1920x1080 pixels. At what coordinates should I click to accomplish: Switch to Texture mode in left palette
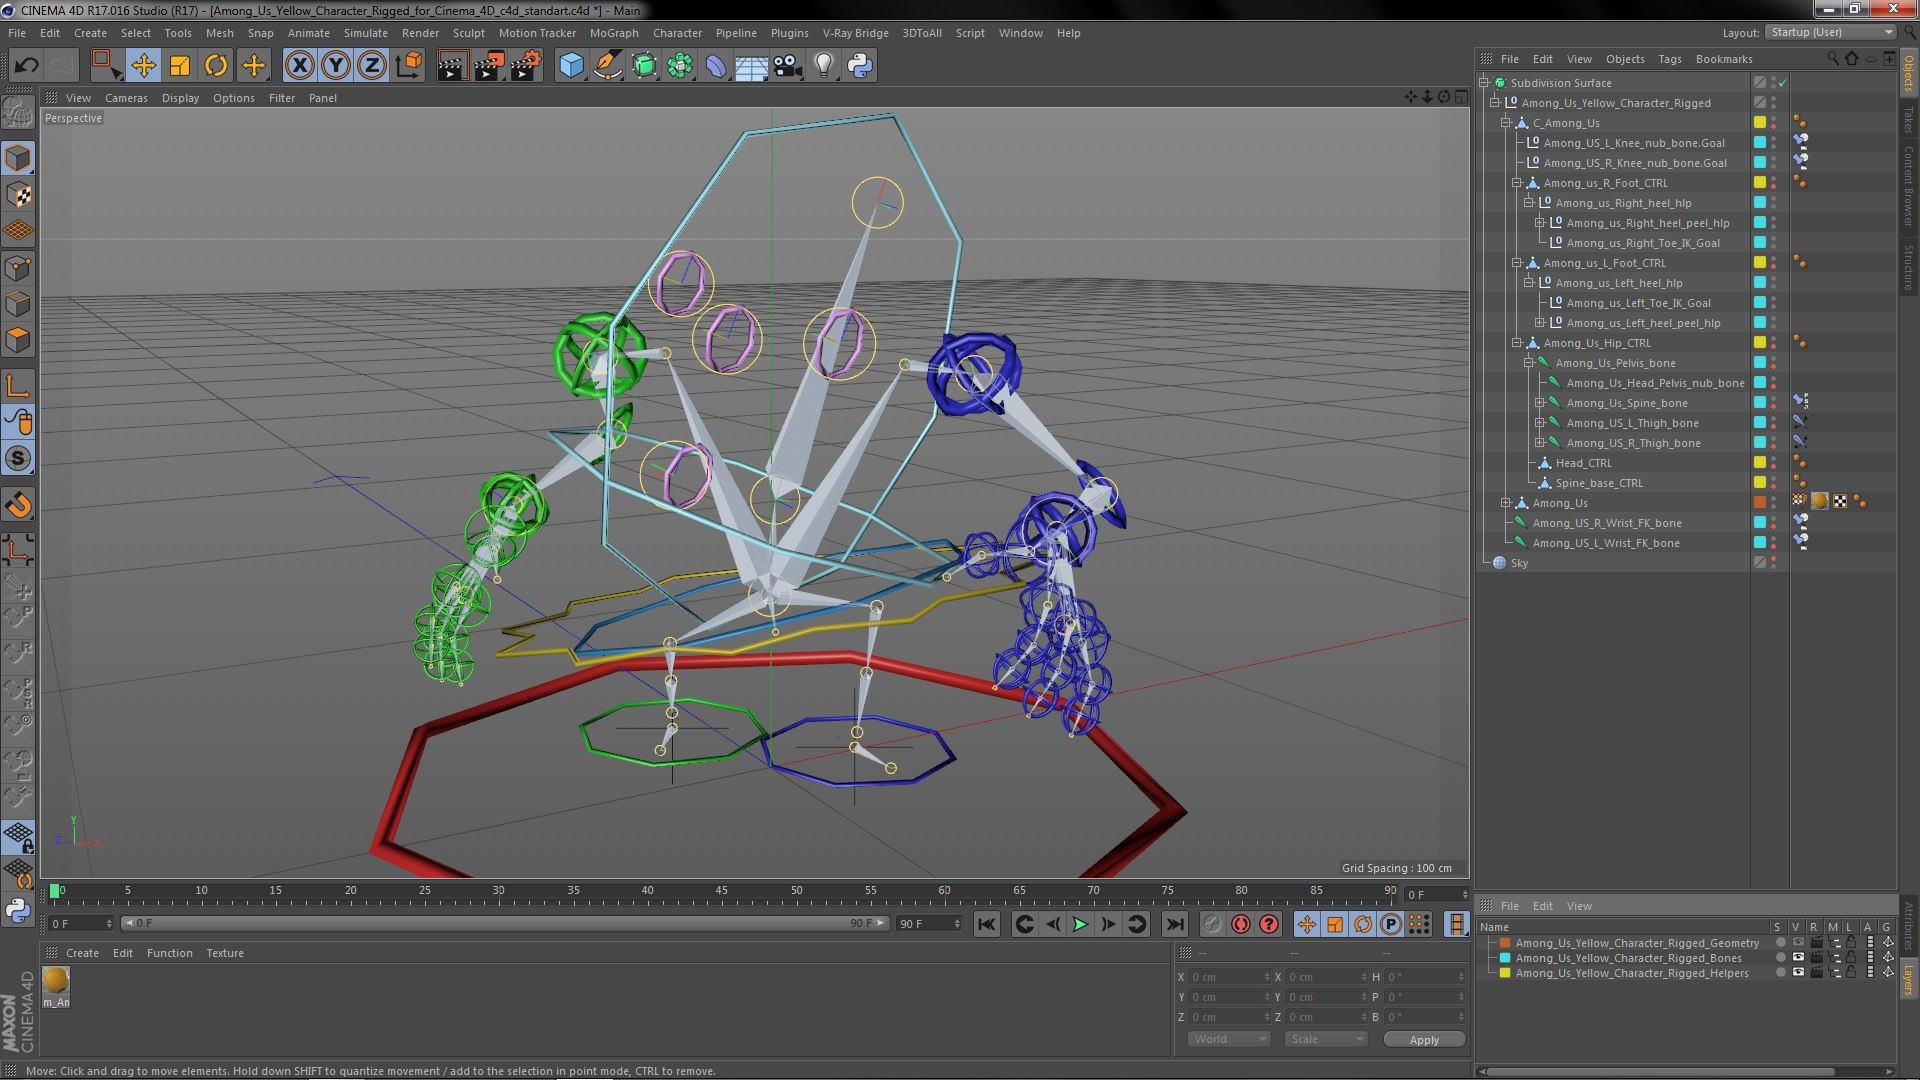click(18, 195)
